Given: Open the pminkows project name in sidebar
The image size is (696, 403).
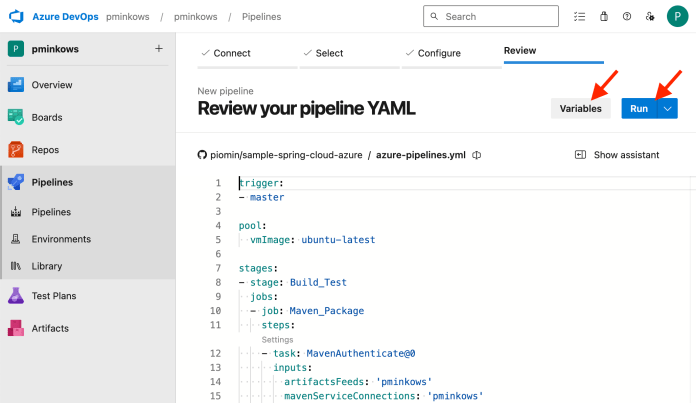Looking at the screenshot, I should pos(55,49).
